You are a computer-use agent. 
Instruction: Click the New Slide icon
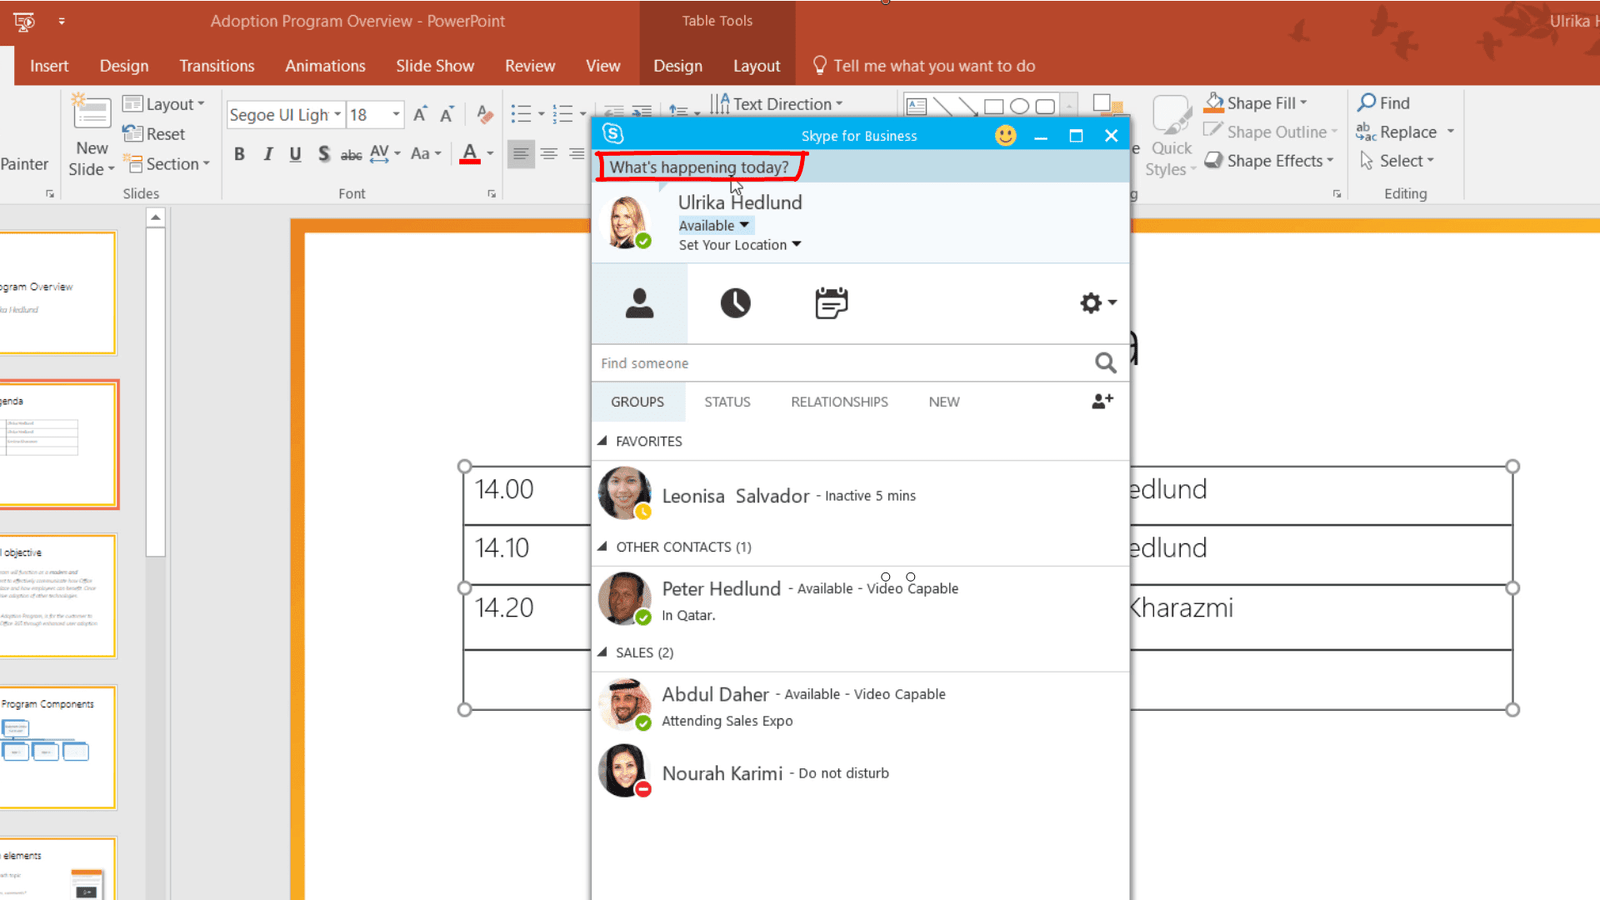tap(92, 115)
